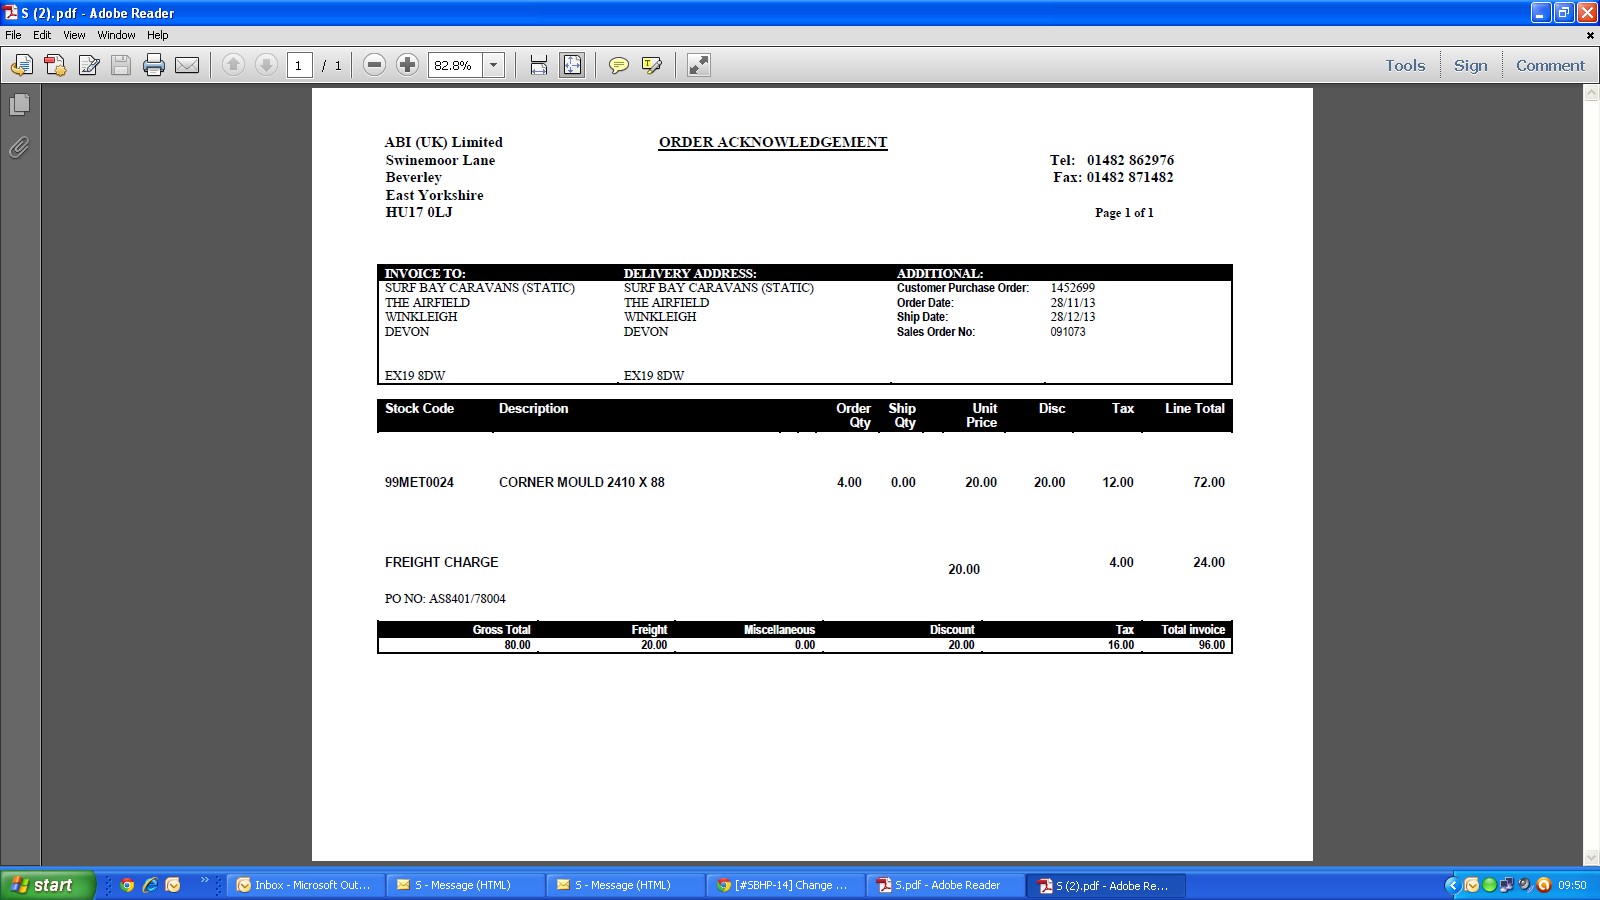The image size is (1600, 900).
Task: Toggle fit to window width mode
Action: coord(539,66)
